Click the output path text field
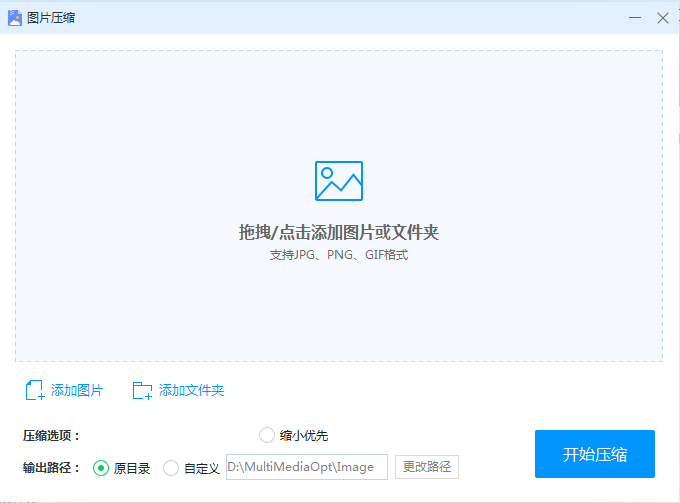Screen dimensions: 680x503 coord(306,467)
